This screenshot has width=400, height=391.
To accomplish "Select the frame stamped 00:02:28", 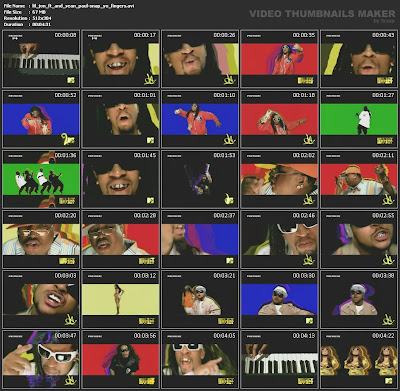I will (x=120, y=239).
